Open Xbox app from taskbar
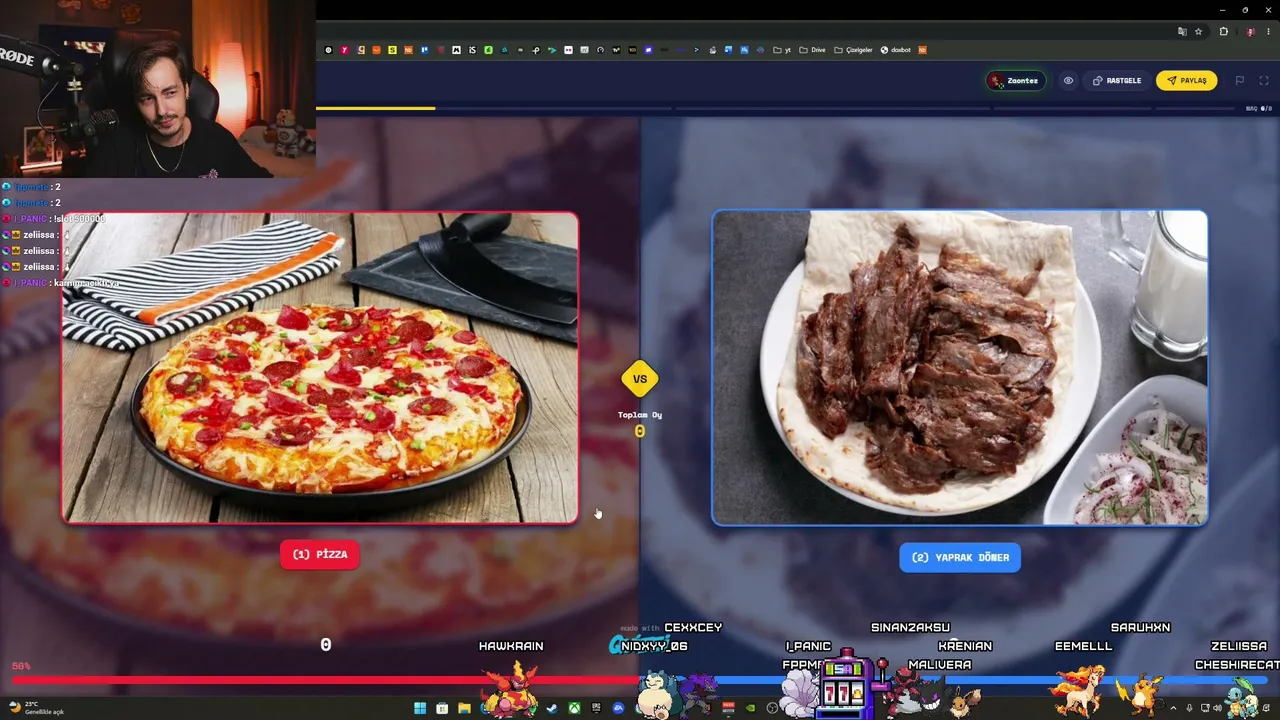The width and height of the screenshot is (1280, 720). click(x=574, y=708)
